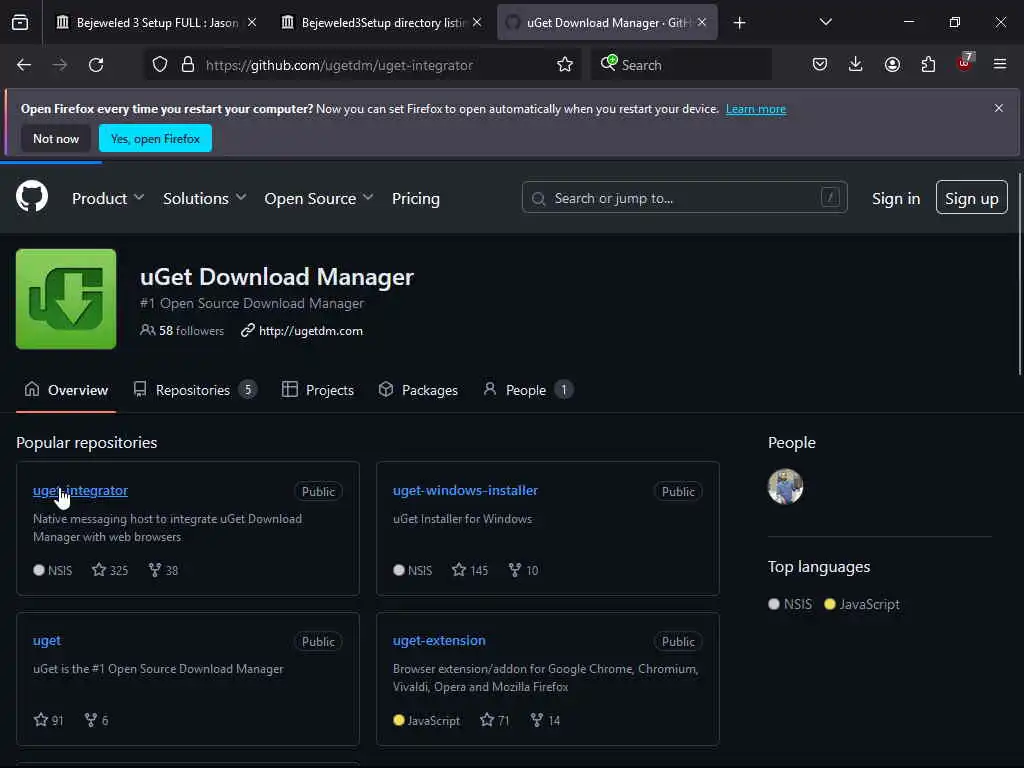Click the slash shortcut key hint in GitHub search

[830, 197]
